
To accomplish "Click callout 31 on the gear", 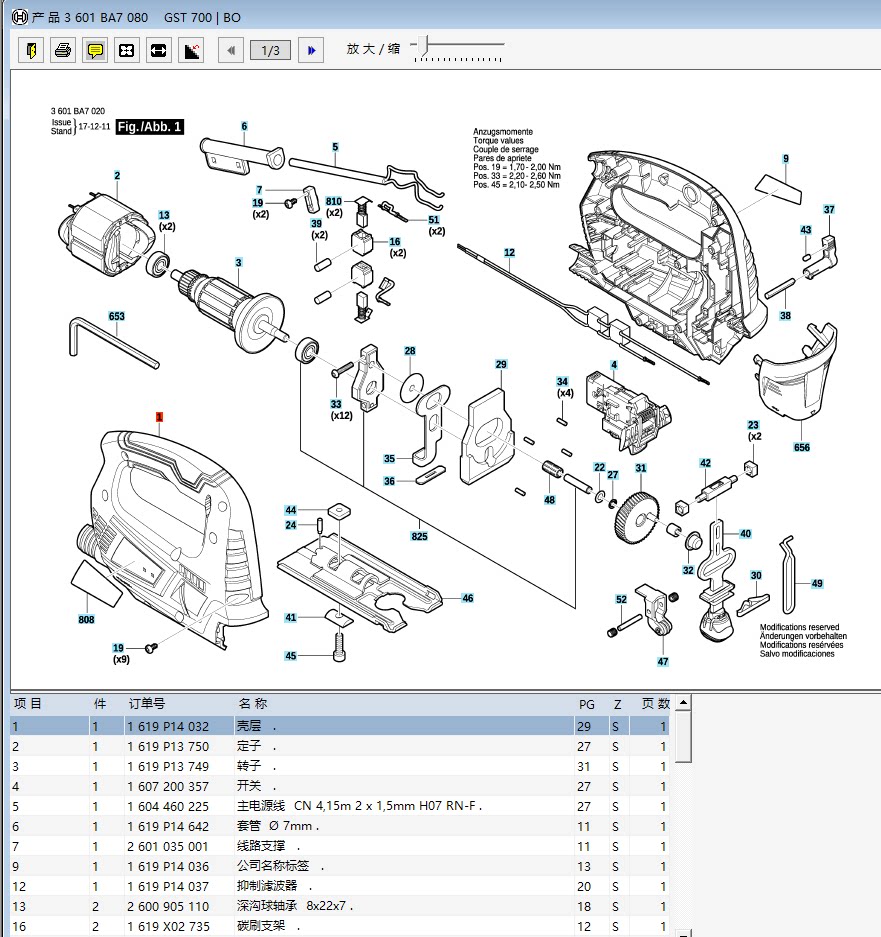I will (x=641, y=468).
